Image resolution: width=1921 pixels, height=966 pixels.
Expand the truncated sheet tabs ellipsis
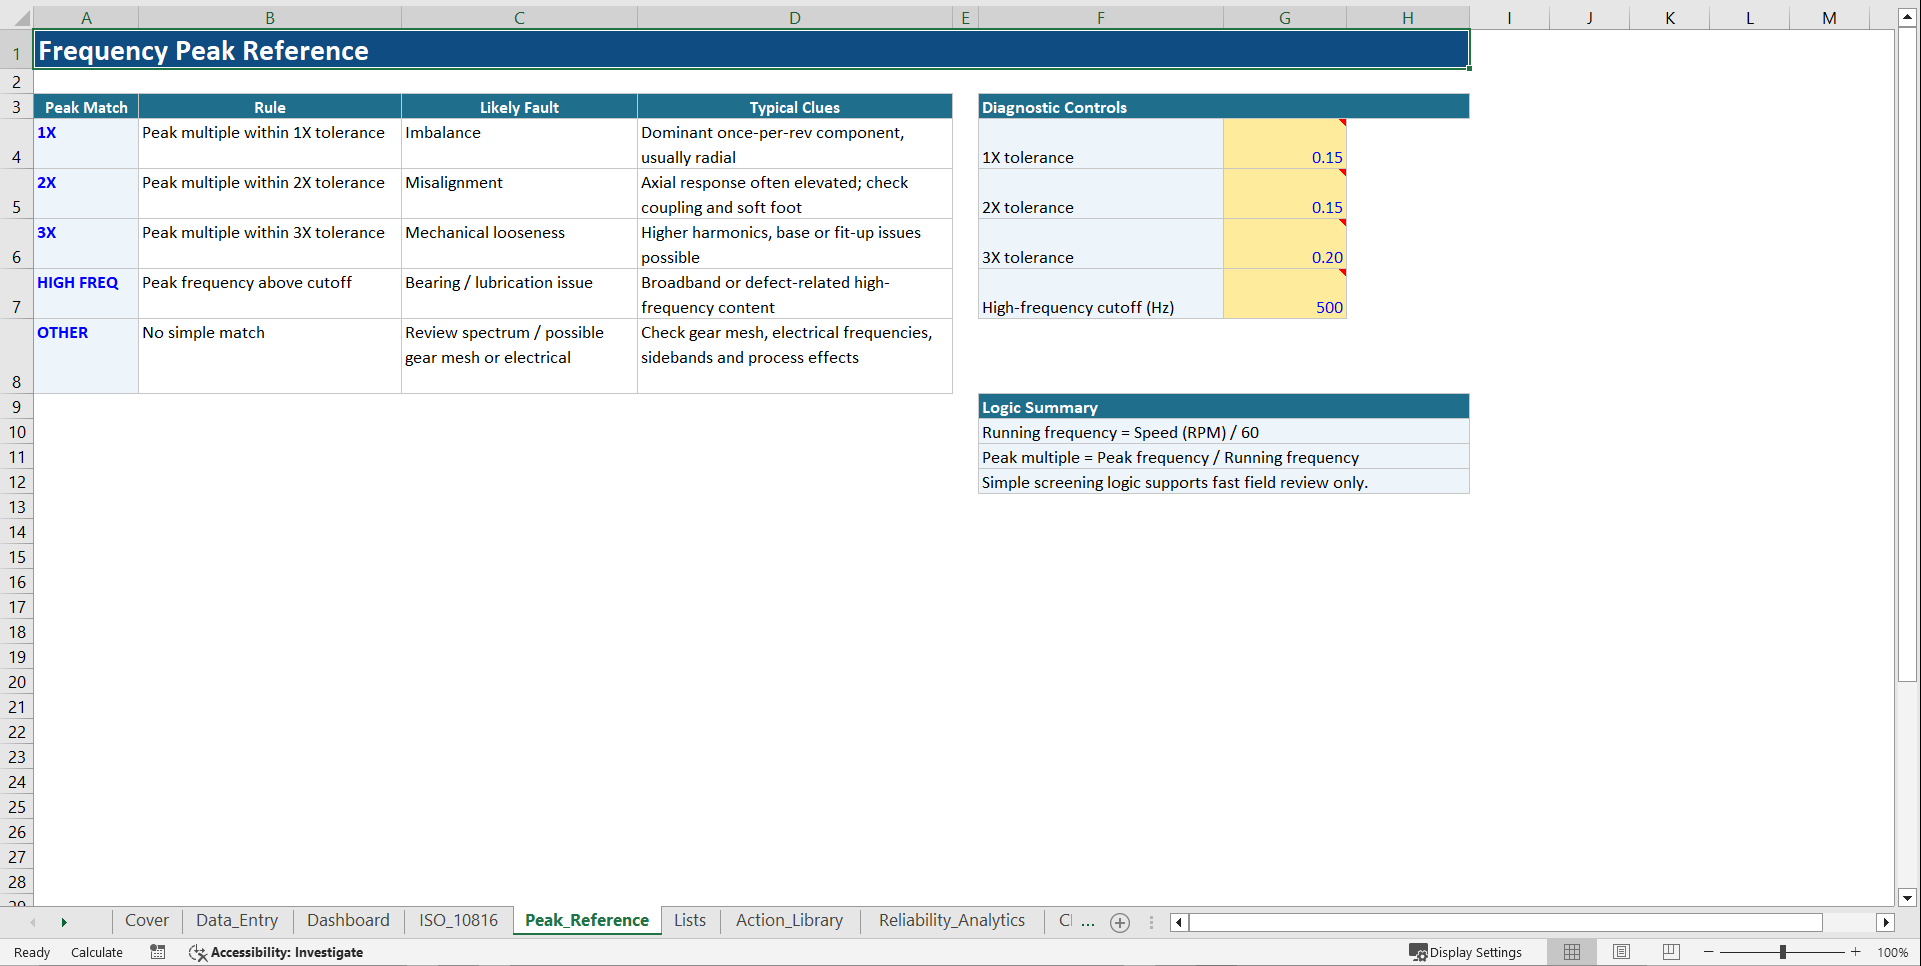pos(1089,922)
